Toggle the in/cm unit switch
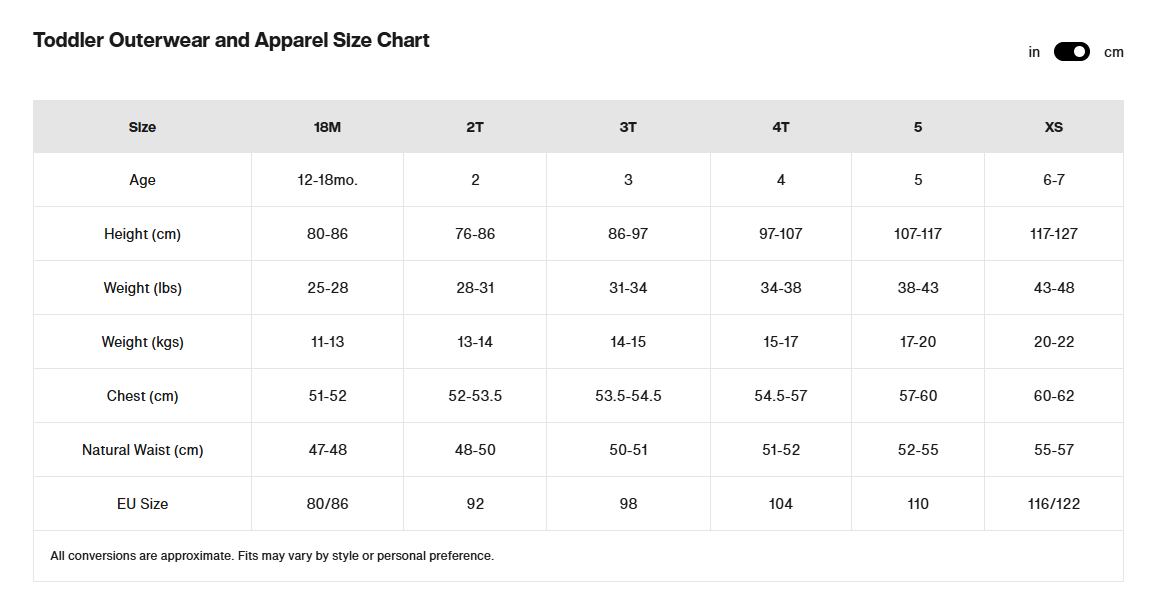 (x=1071, y=52)
